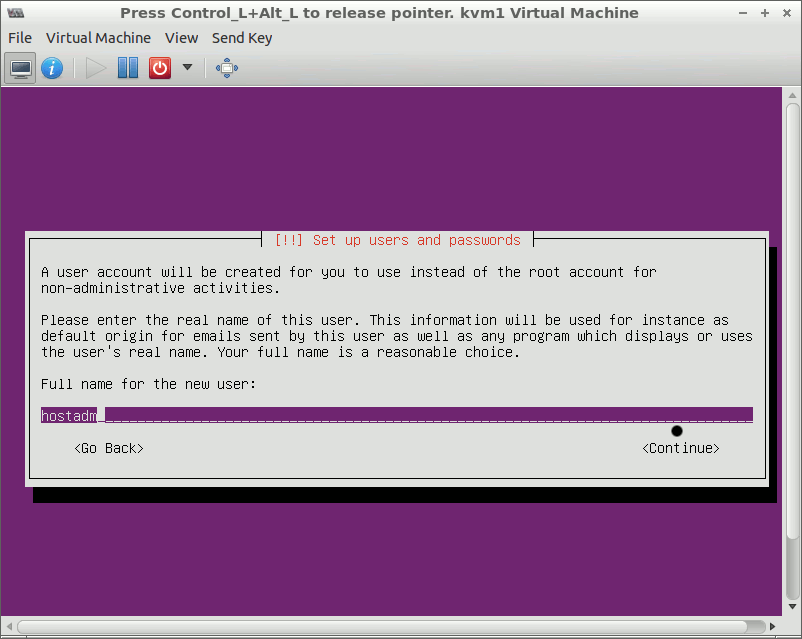Click the scroll down arrow
This screenshot has height=639, width=802.
coord(792,609)
